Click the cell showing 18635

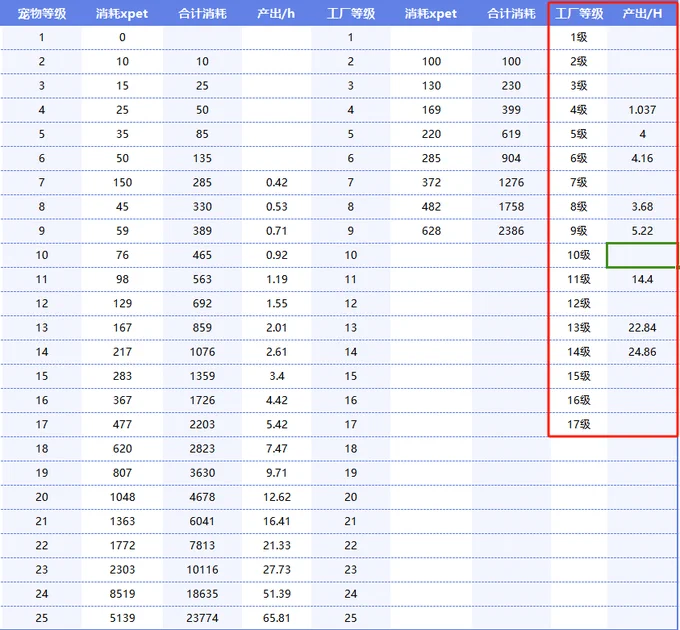tap(203, 594)
